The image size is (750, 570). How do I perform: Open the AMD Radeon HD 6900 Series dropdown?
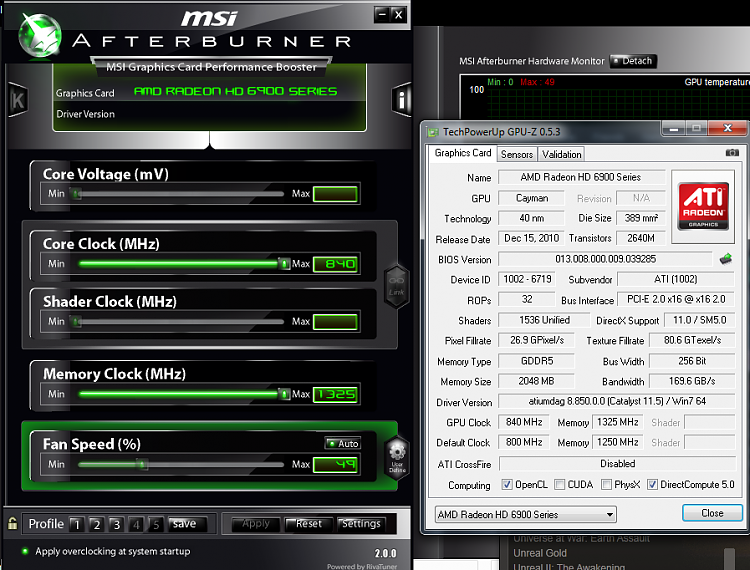(x=526, y=515)
